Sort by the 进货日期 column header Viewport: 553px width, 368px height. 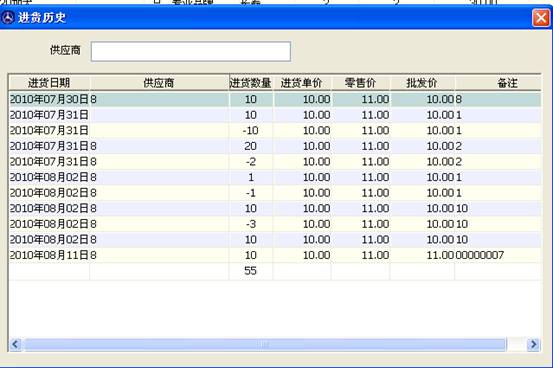[49, 83]
